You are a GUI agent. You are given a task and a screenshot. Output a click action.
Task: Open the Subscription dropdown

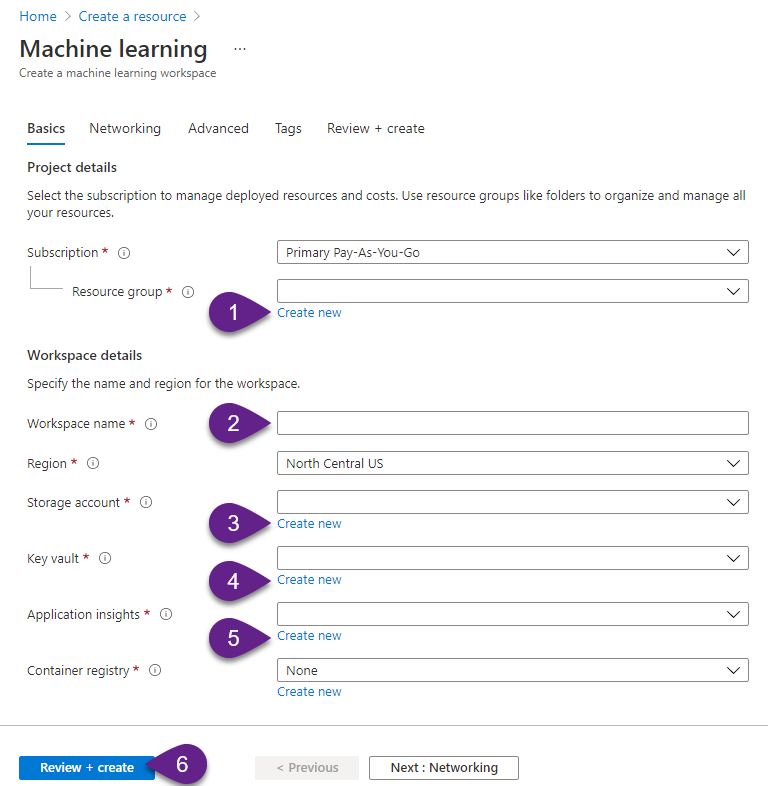pos(512,252)
